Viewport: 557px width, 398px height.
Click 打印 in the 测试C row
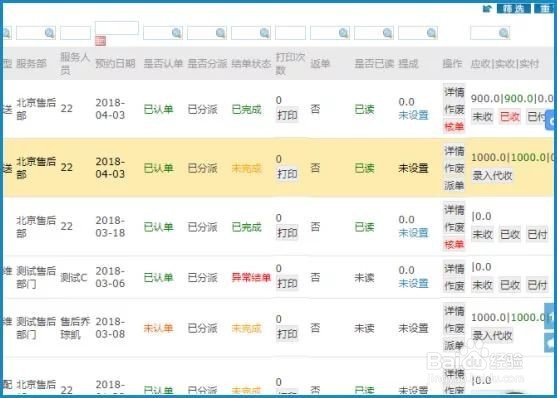point(287,284)
